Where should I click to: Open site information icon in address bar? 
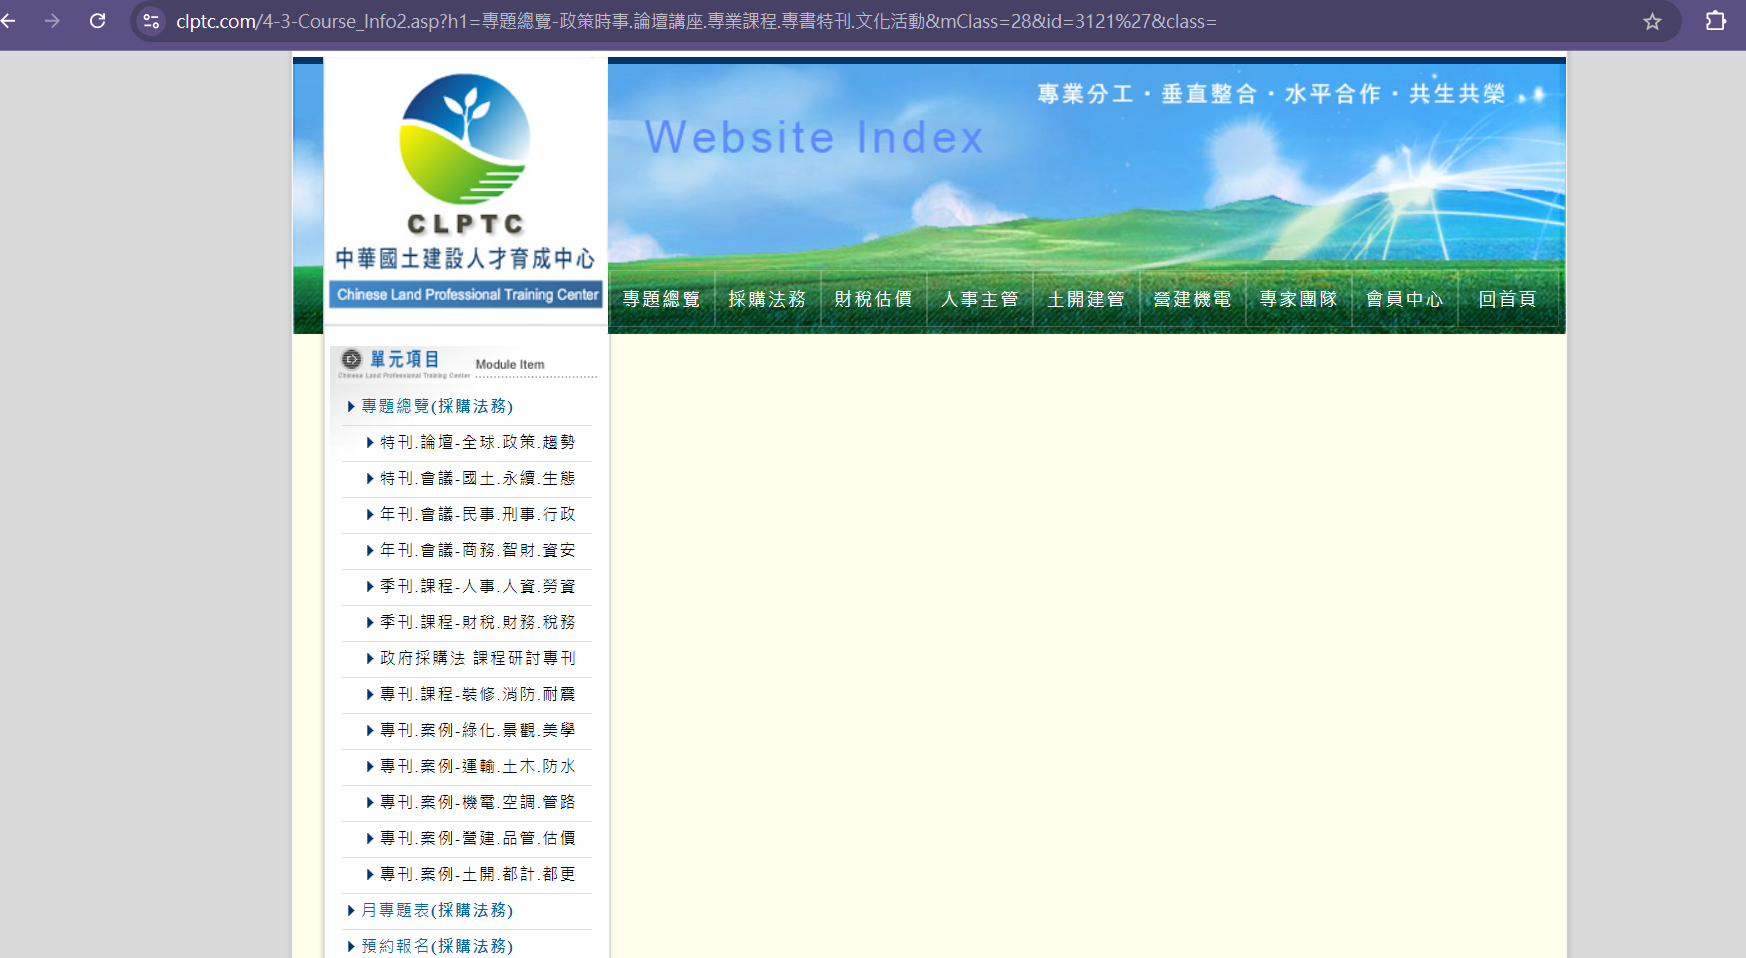click(x=151, y=21)
